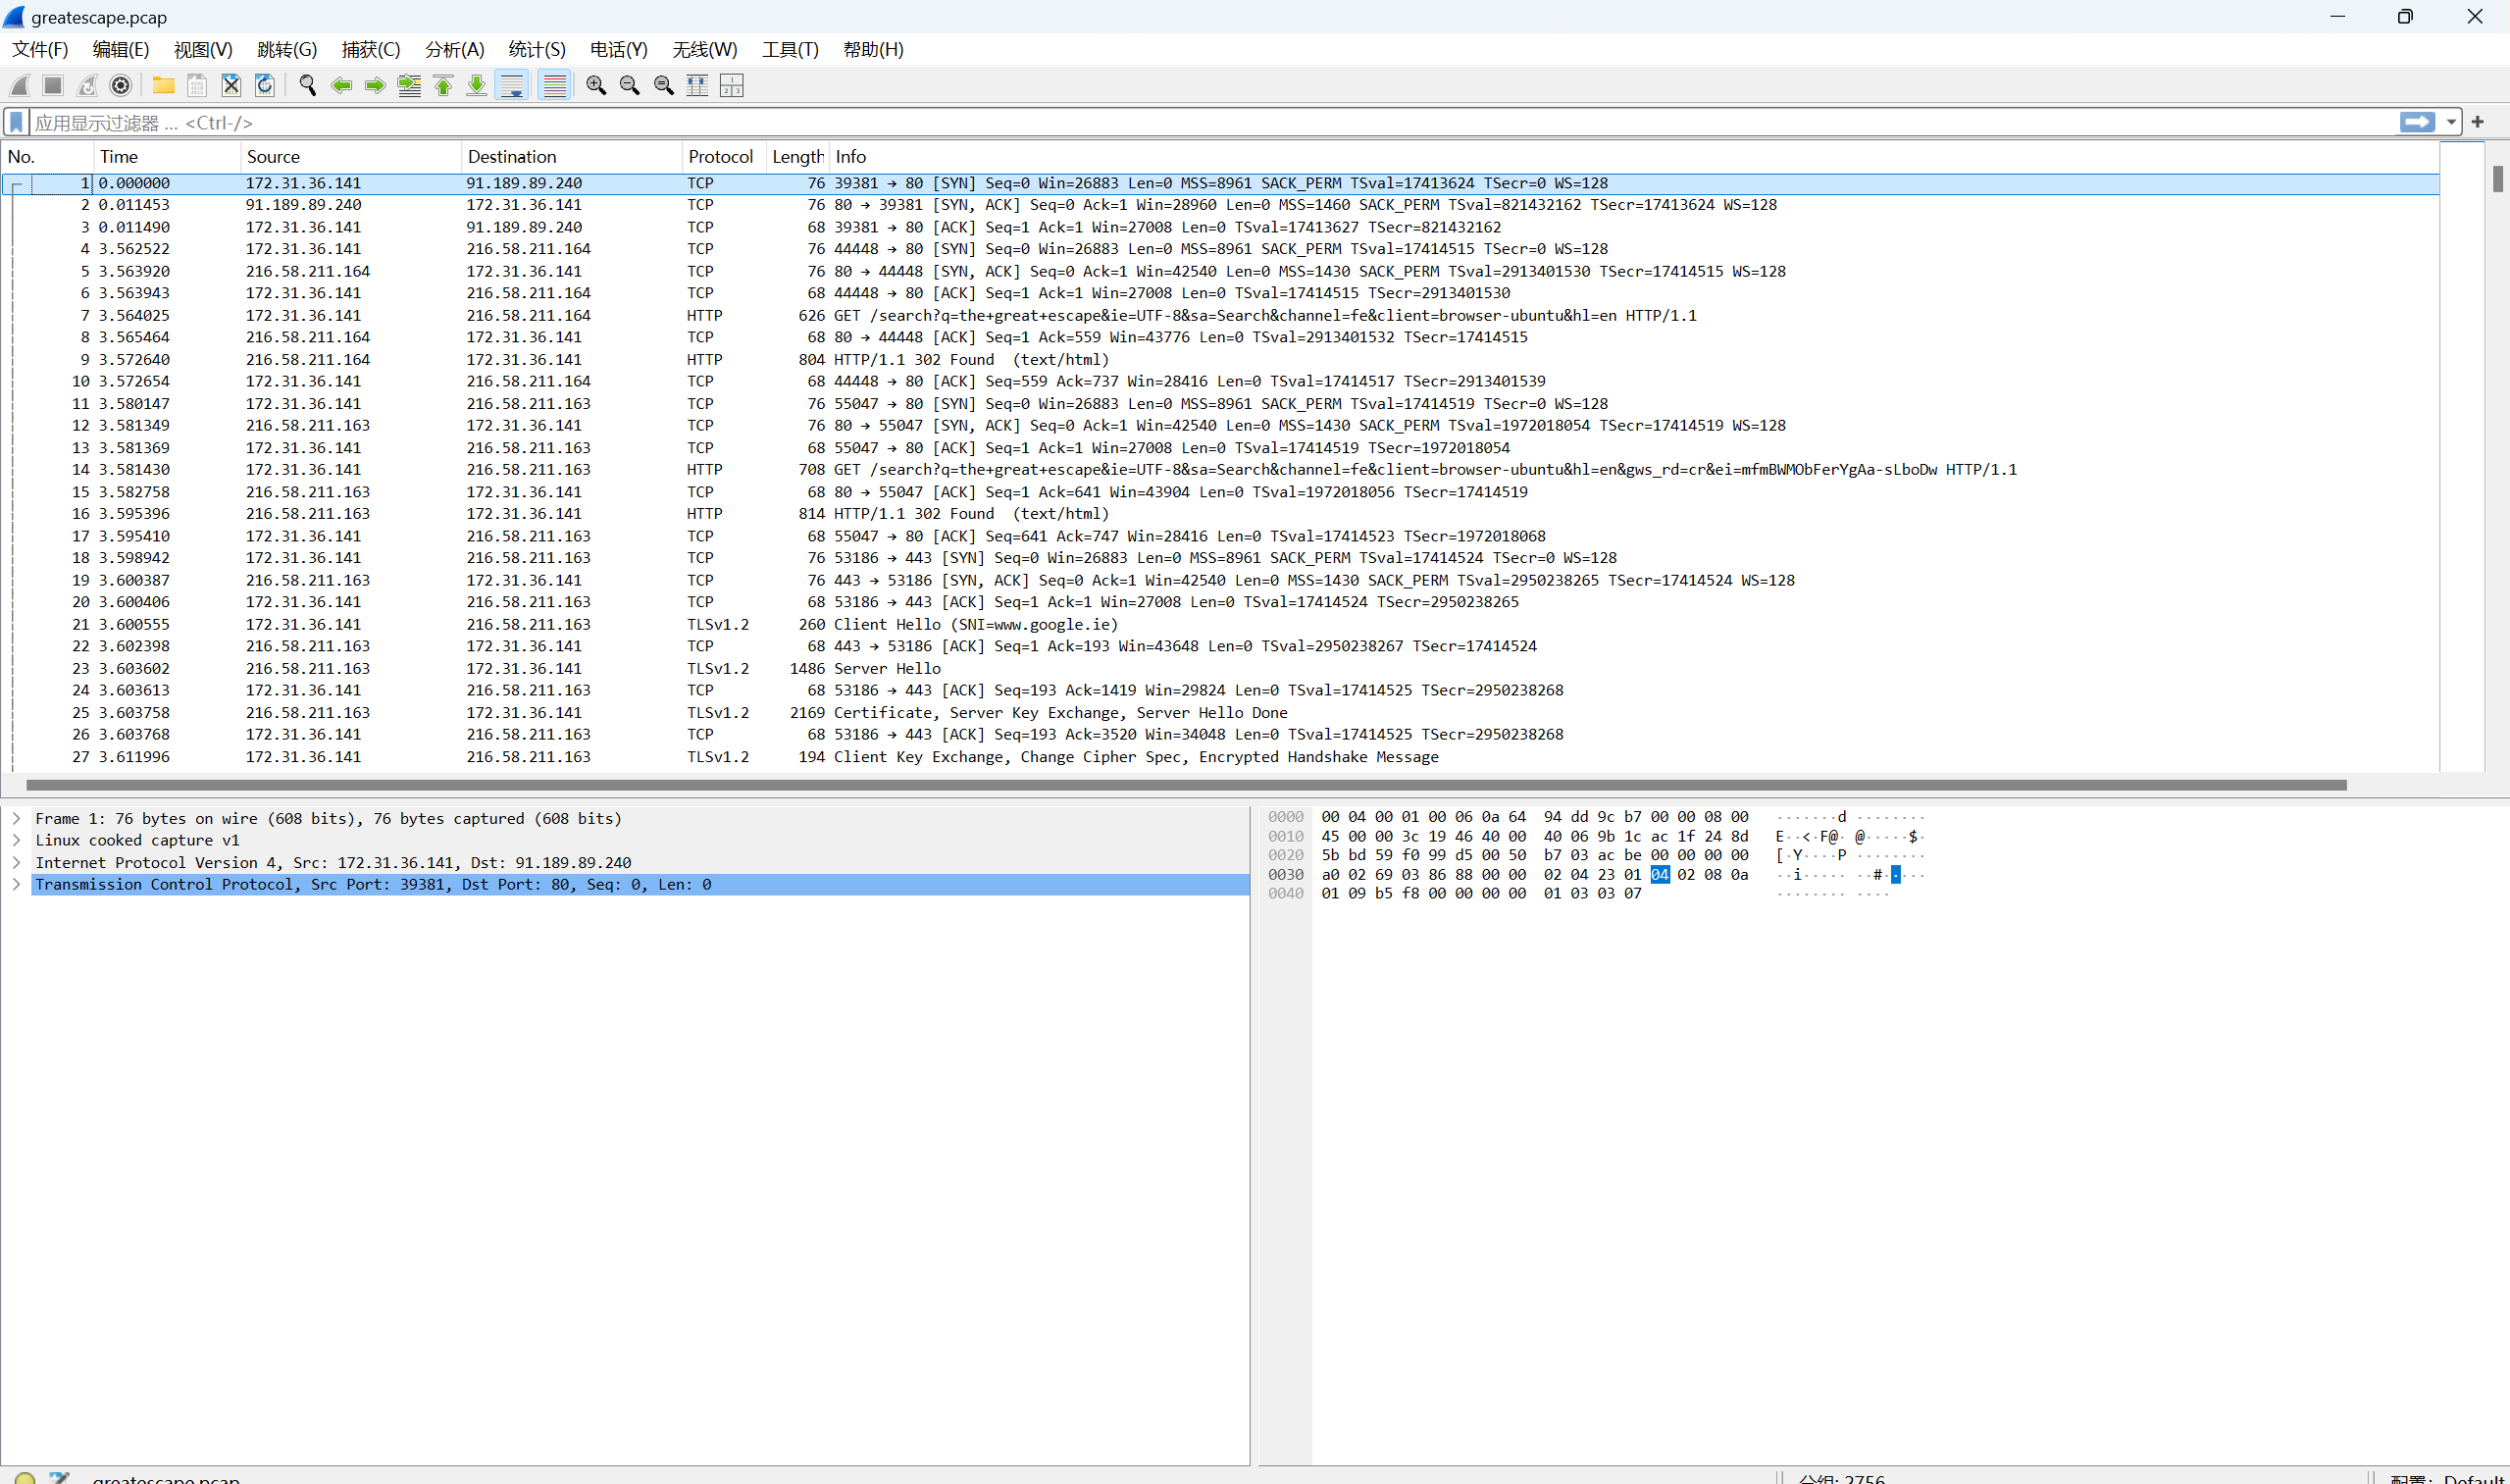Zoom in on packet text
The image size is (2510, 1484).
(596, 86)
